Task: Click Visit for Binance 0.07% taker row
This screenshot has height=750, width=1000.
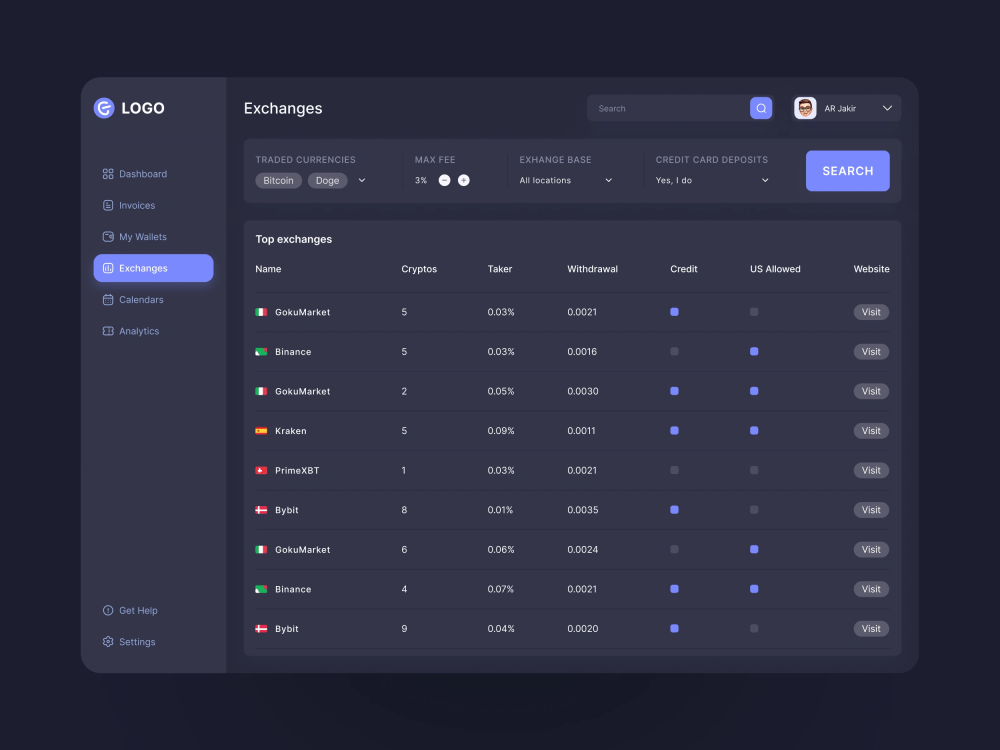Action: click(871, 589)
